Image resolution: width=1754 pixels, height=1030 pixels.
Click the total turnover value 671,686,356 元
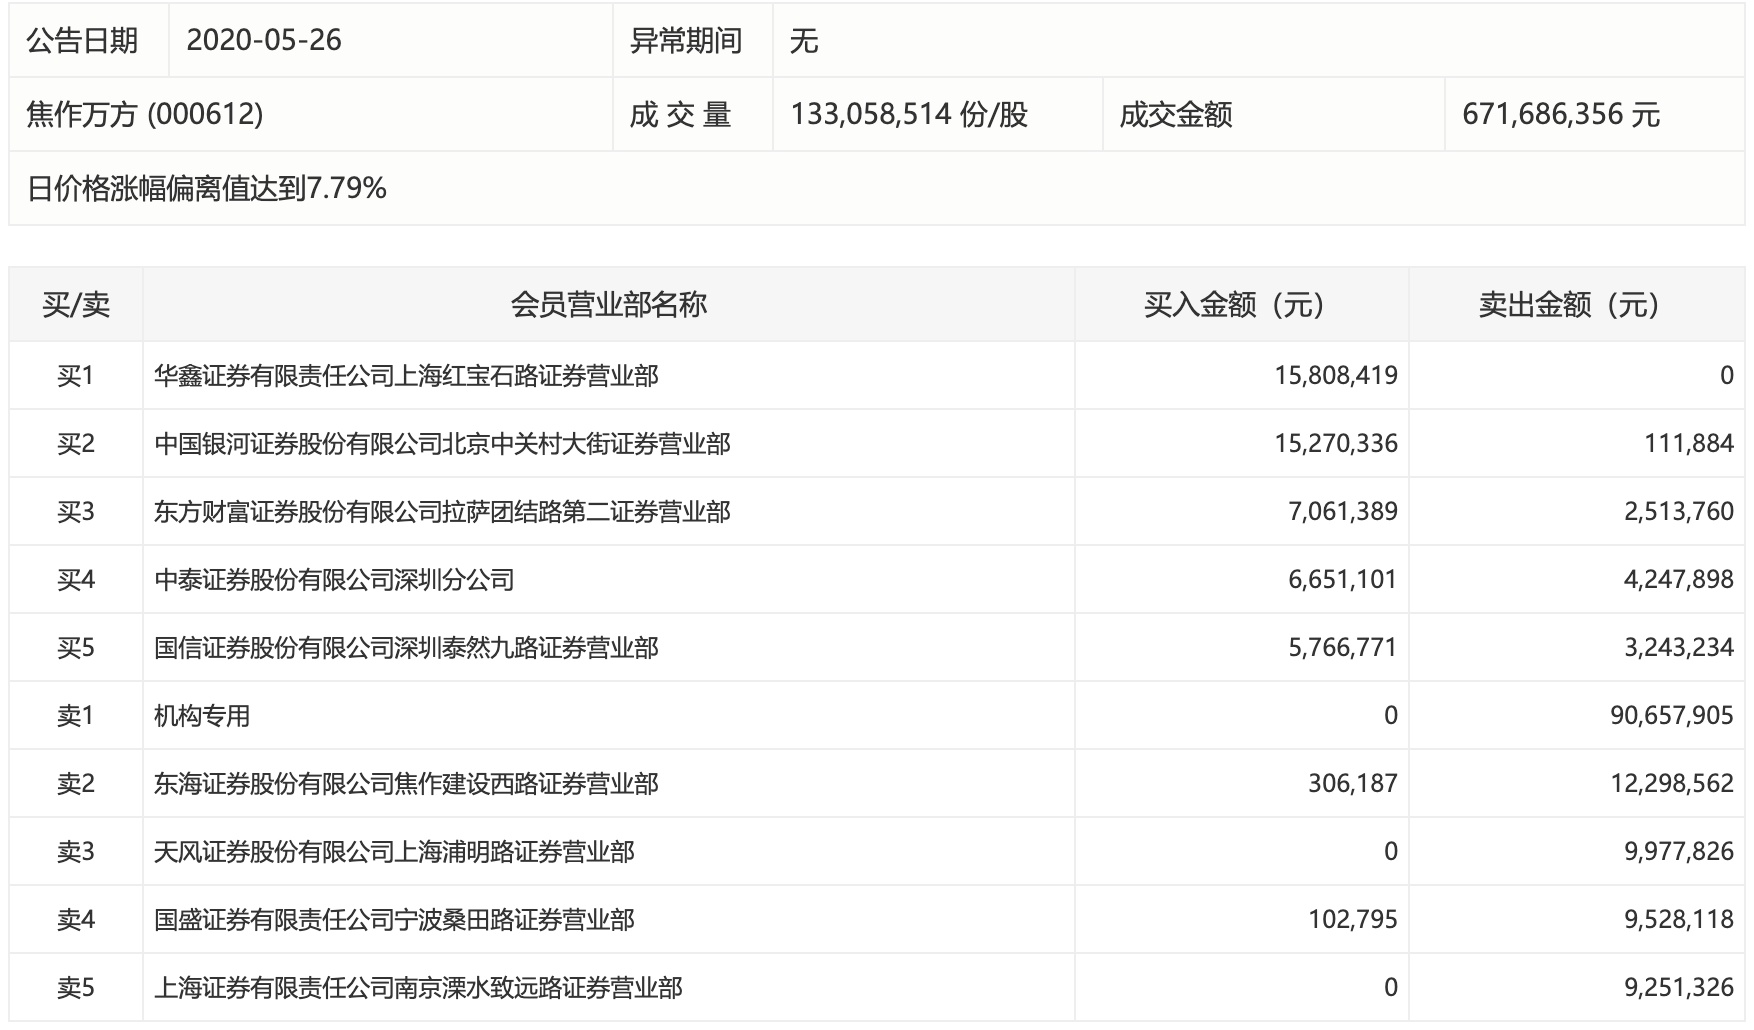click(1560, 115)
